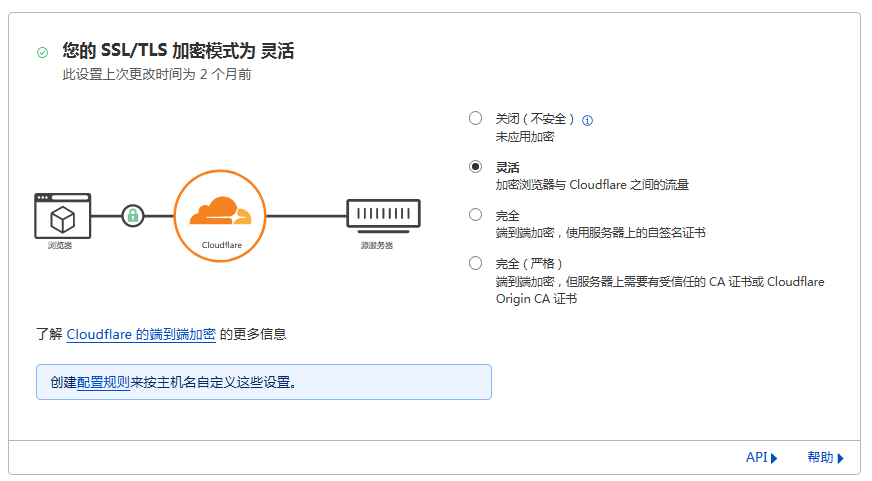The width and height of the screenshot is (872, 481).
Task: Click the green checkmark status icon
Action: pos(42,52)
